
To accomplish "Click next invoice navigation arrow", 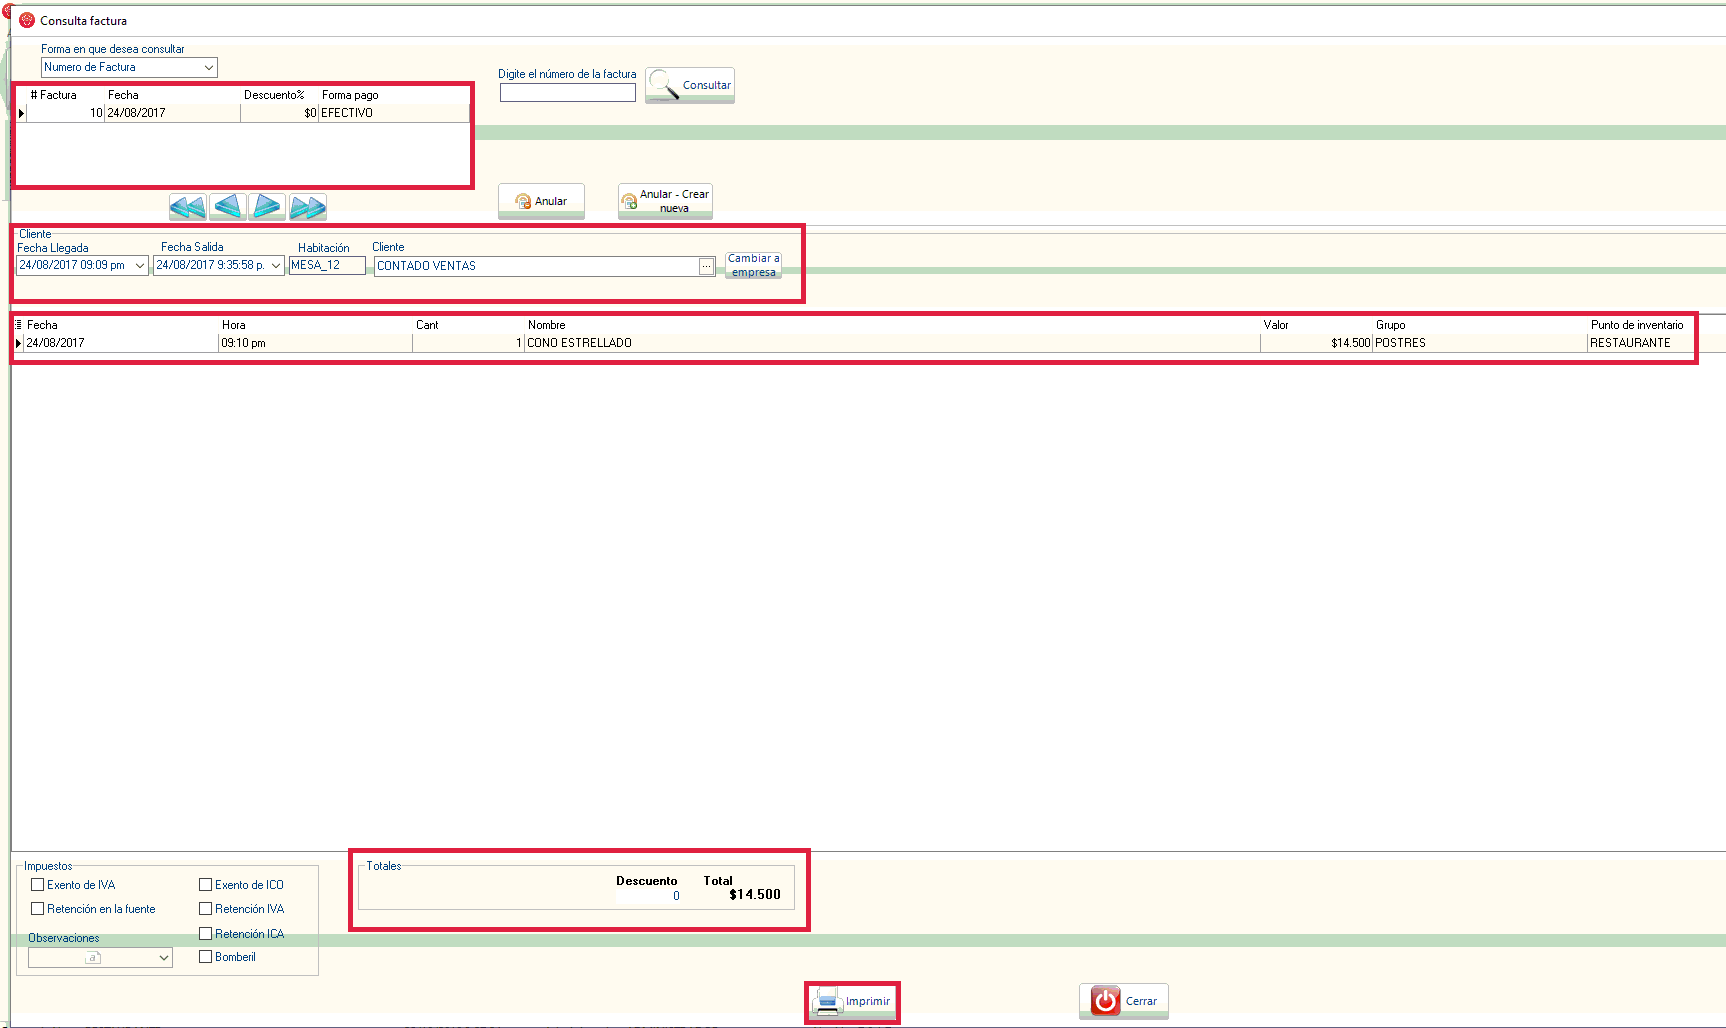I will point(267,207).
